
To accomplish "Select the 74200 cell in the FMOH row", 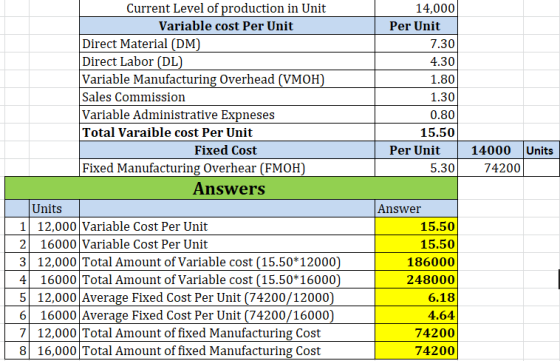I will coord(490,168).
